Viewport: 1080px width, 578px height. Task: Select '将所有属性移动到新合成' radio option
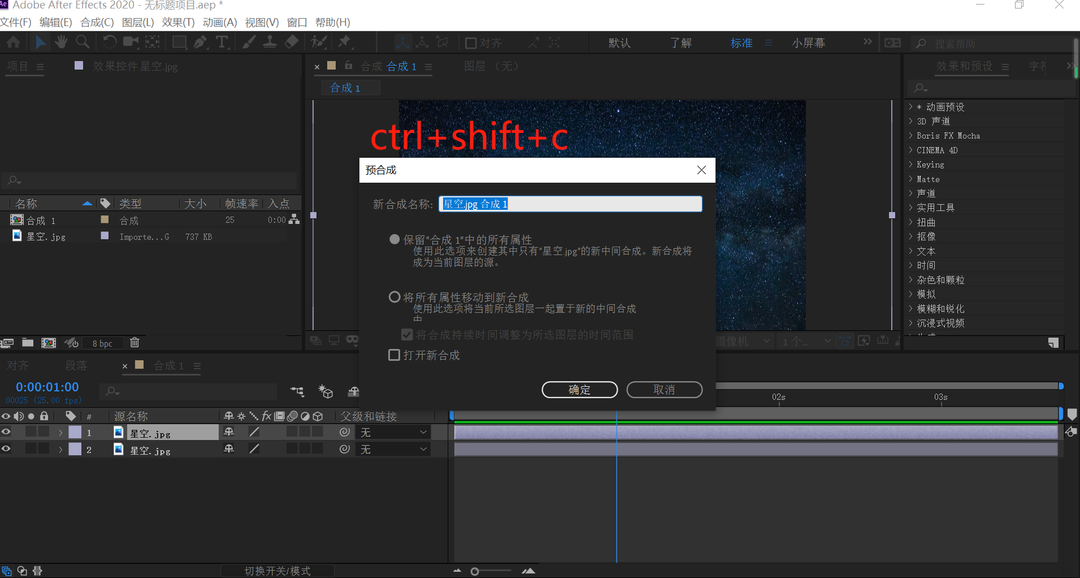click(x=395, y=297)
